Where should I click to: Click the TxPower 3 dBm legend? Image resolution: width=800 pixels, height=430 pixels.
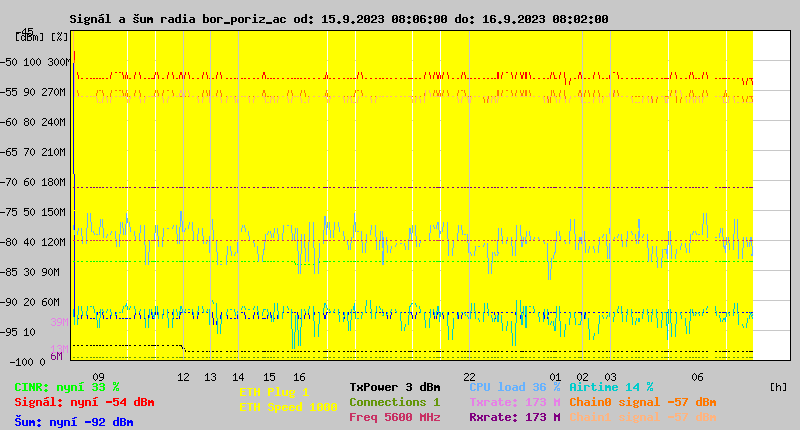[x=394, y=387]
